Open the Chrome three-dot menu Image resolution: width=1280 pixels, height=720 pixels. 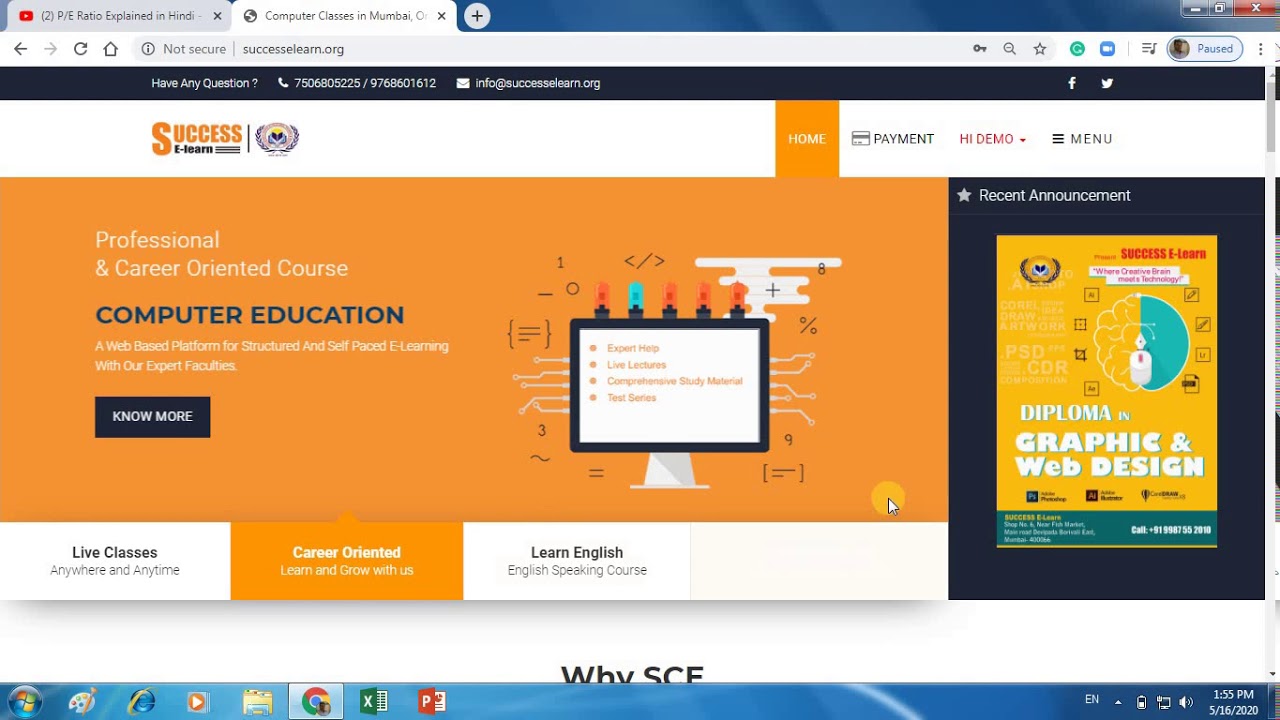click(1259, 49)
